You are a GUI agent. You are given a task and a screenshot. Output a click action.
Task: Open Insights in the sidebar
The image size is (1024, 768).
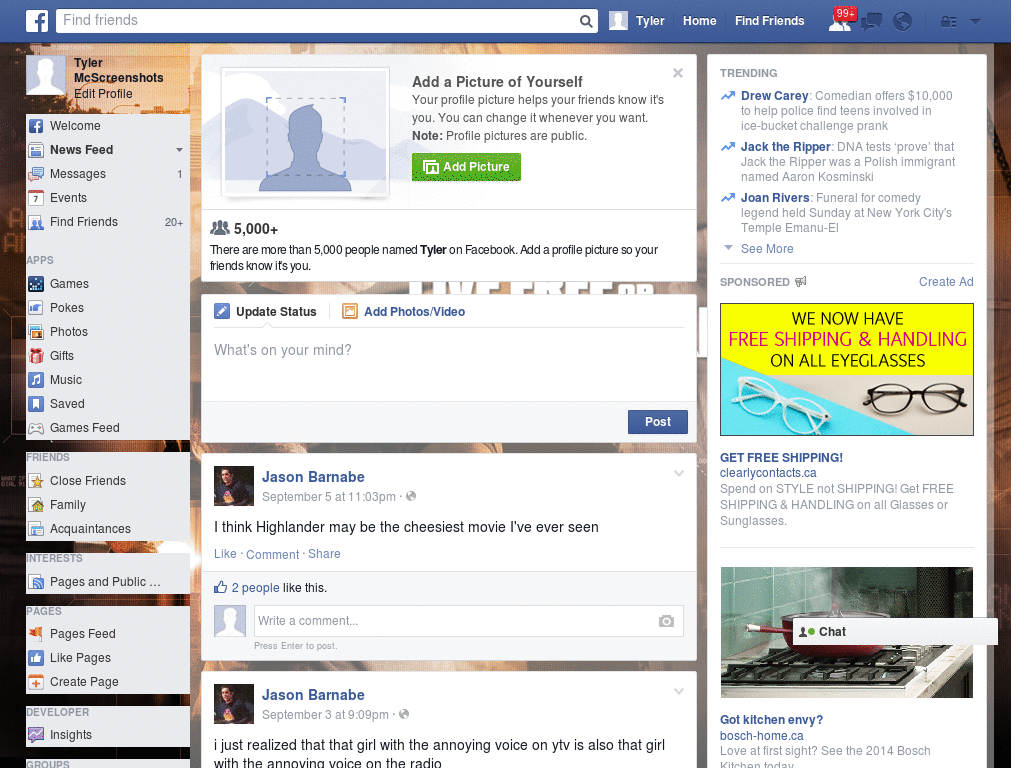click(108, 735)
